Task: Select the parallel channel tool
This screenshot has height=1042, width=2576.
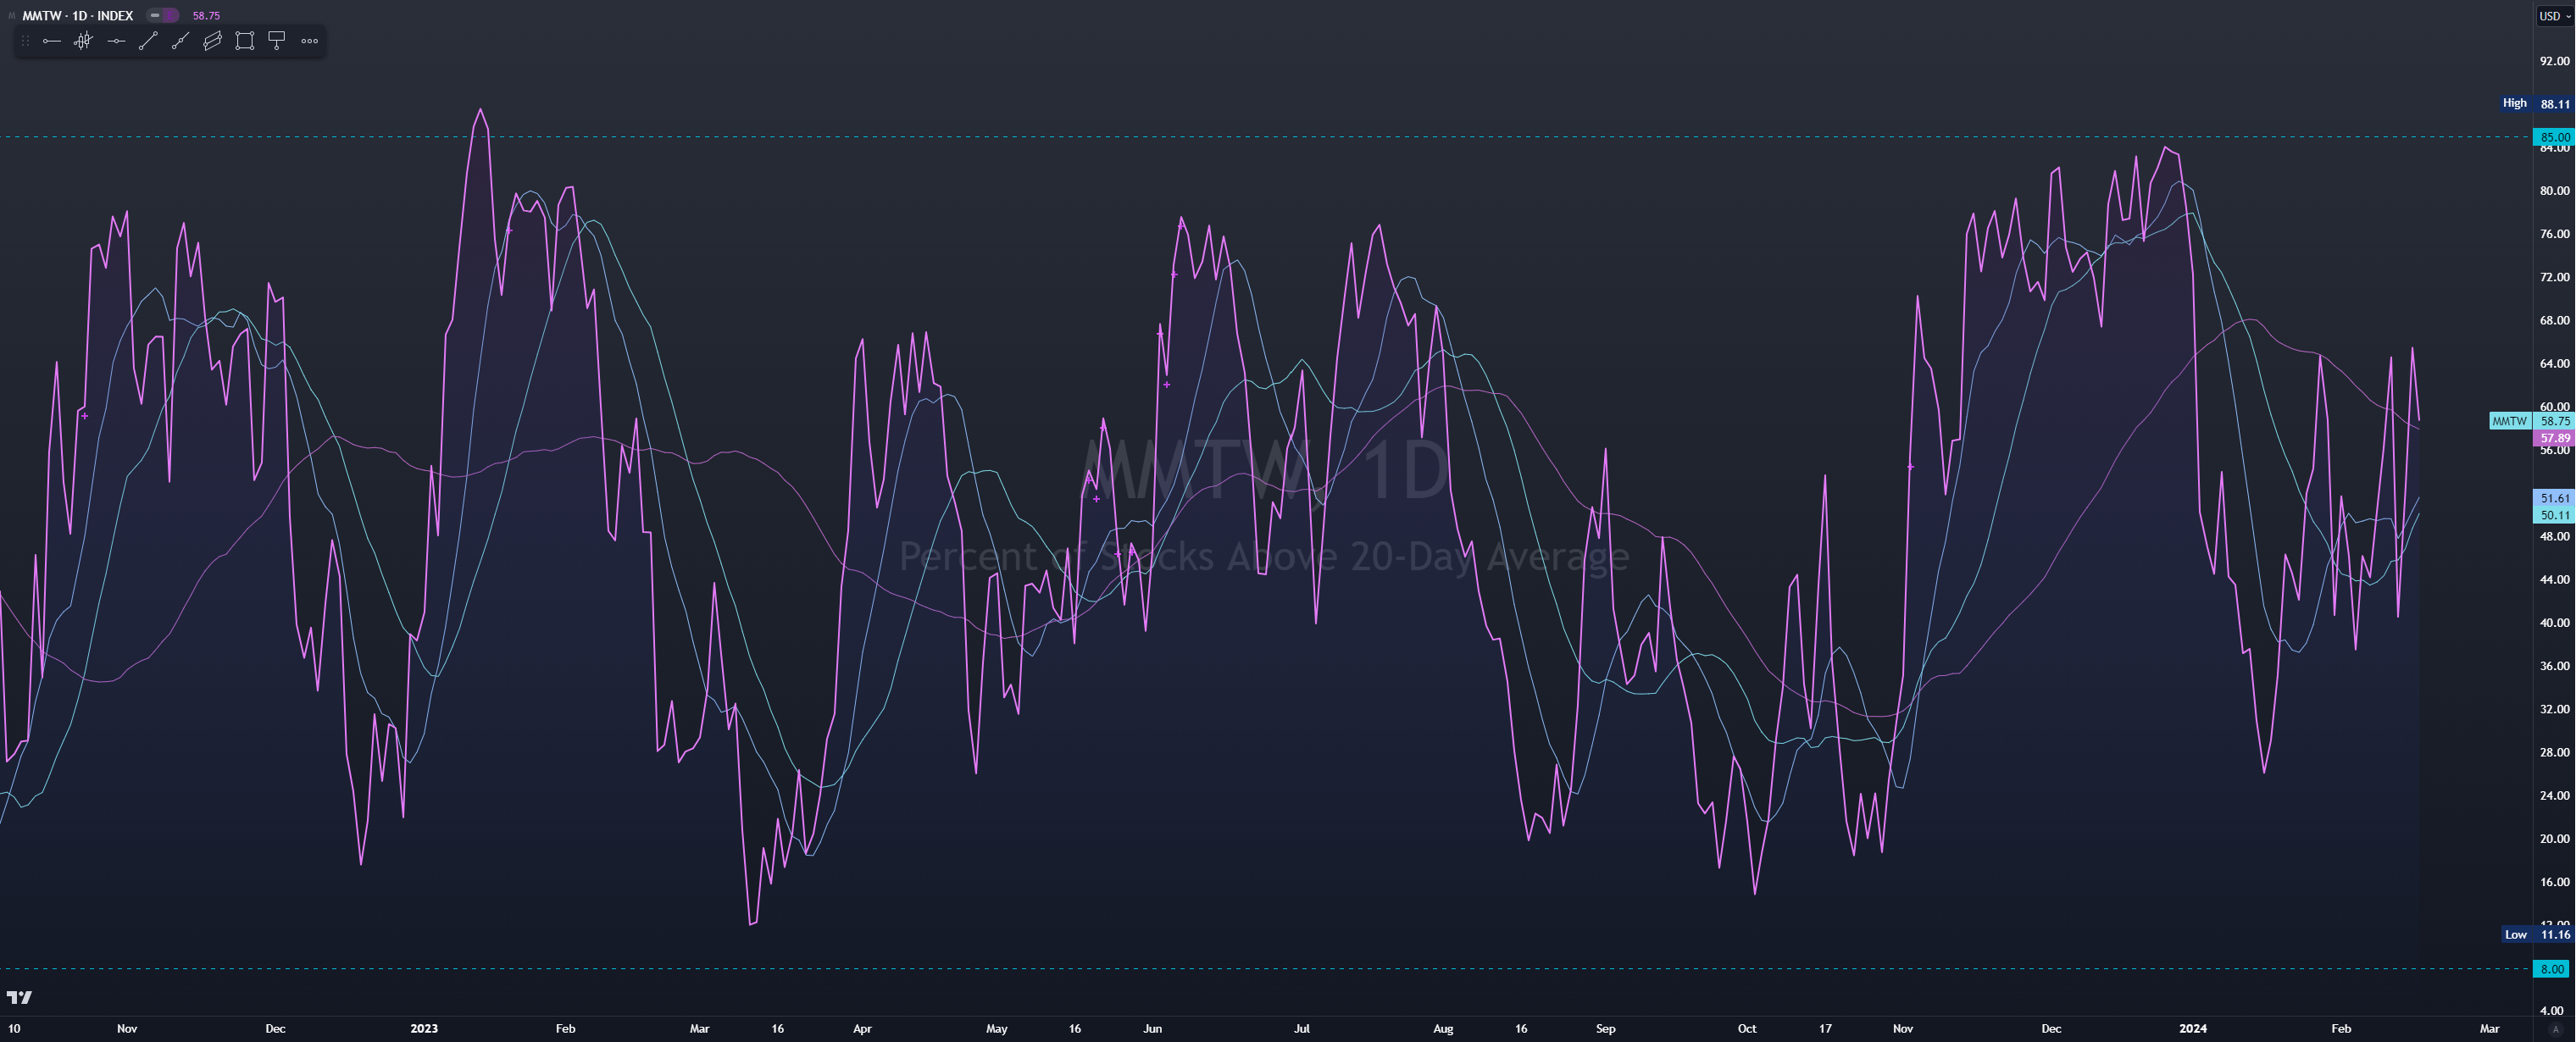Action: click(212, 41)
